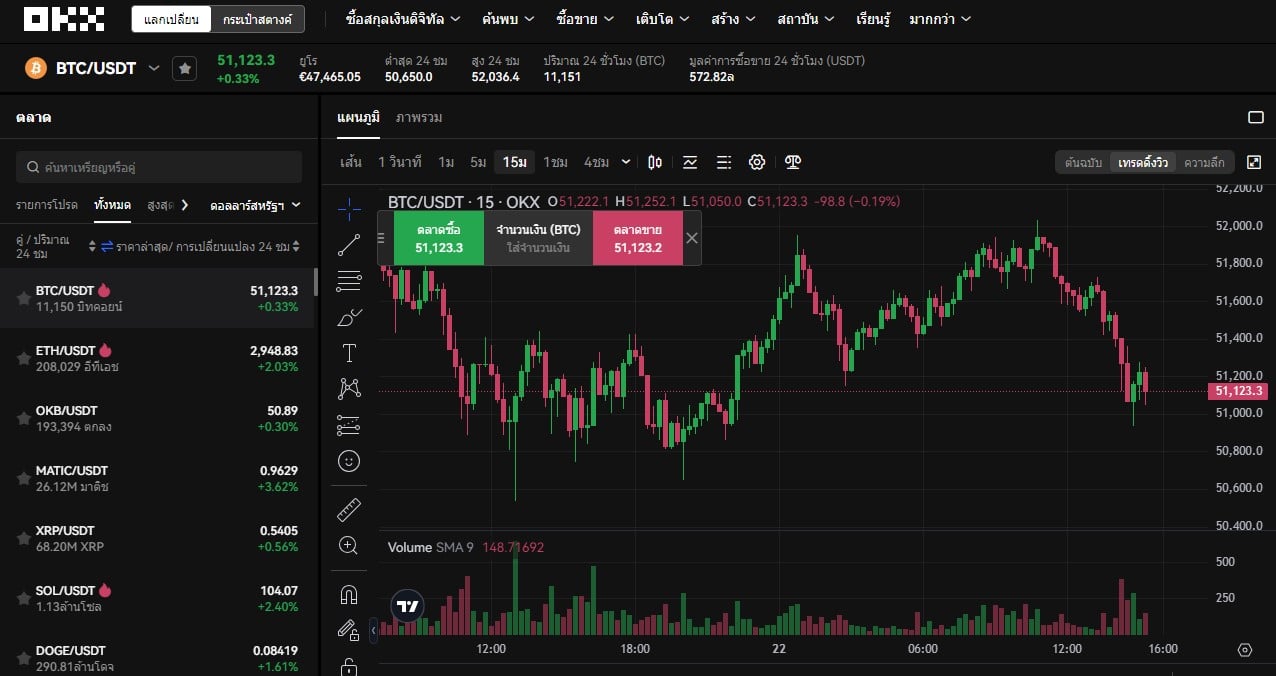The image size is (1276, 676).
Task: Toggle favorite star next to BTC/USDT header
Action: pos(184,68)
